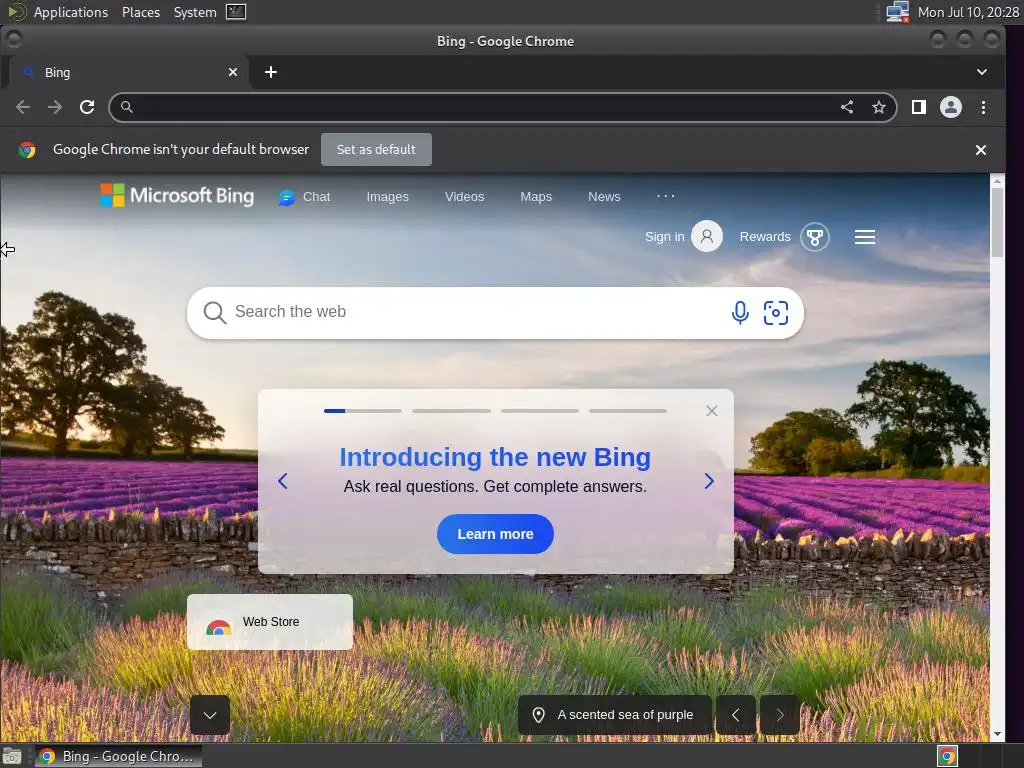Viewport: 1024px width, 768px height.
Task: Open Rewards link
Action: (765, 236)
